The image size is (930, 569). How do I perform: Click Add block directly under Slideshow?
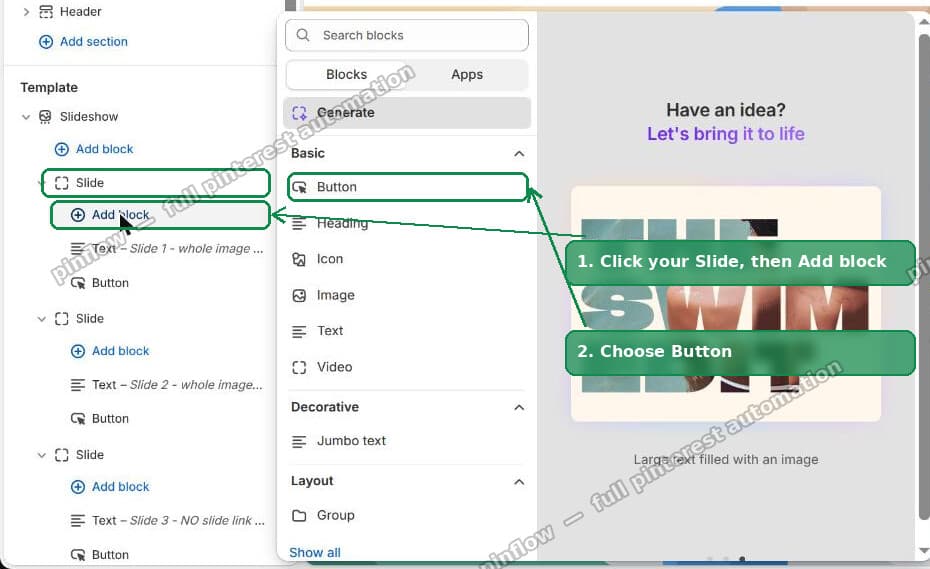click(x=104, y=149)
